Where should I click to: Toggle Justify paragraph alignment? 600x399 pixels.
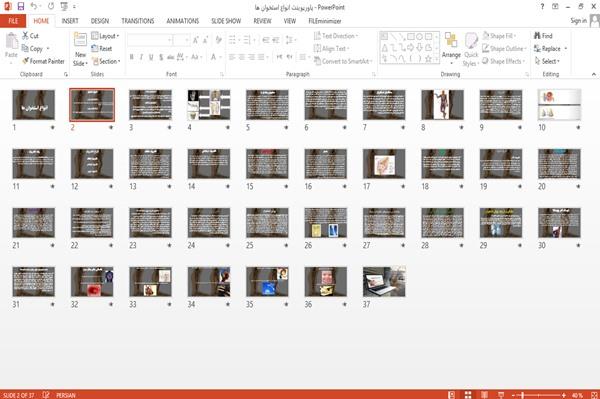point(261,57)
